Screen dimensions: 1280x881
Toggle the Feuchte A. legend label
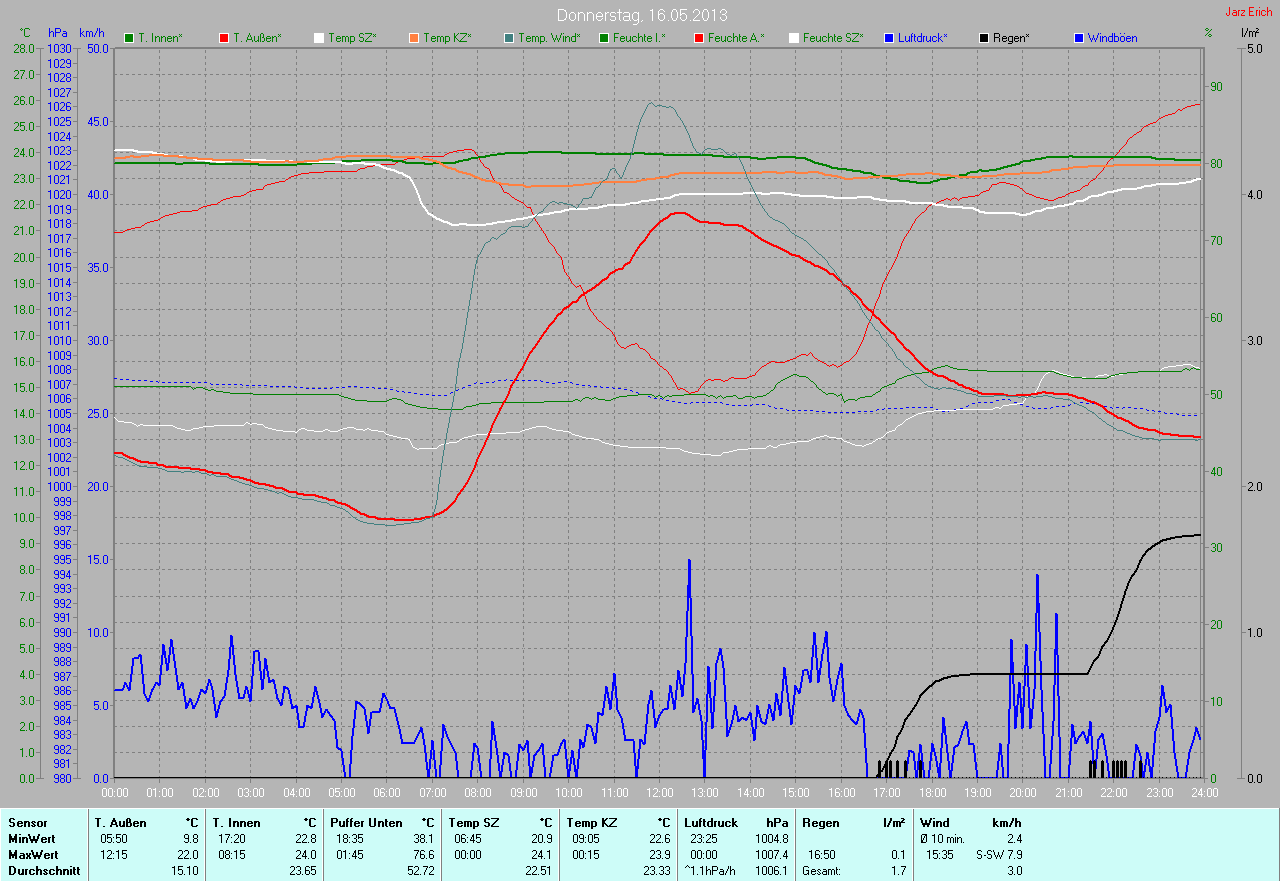click(x=735, y=38)
